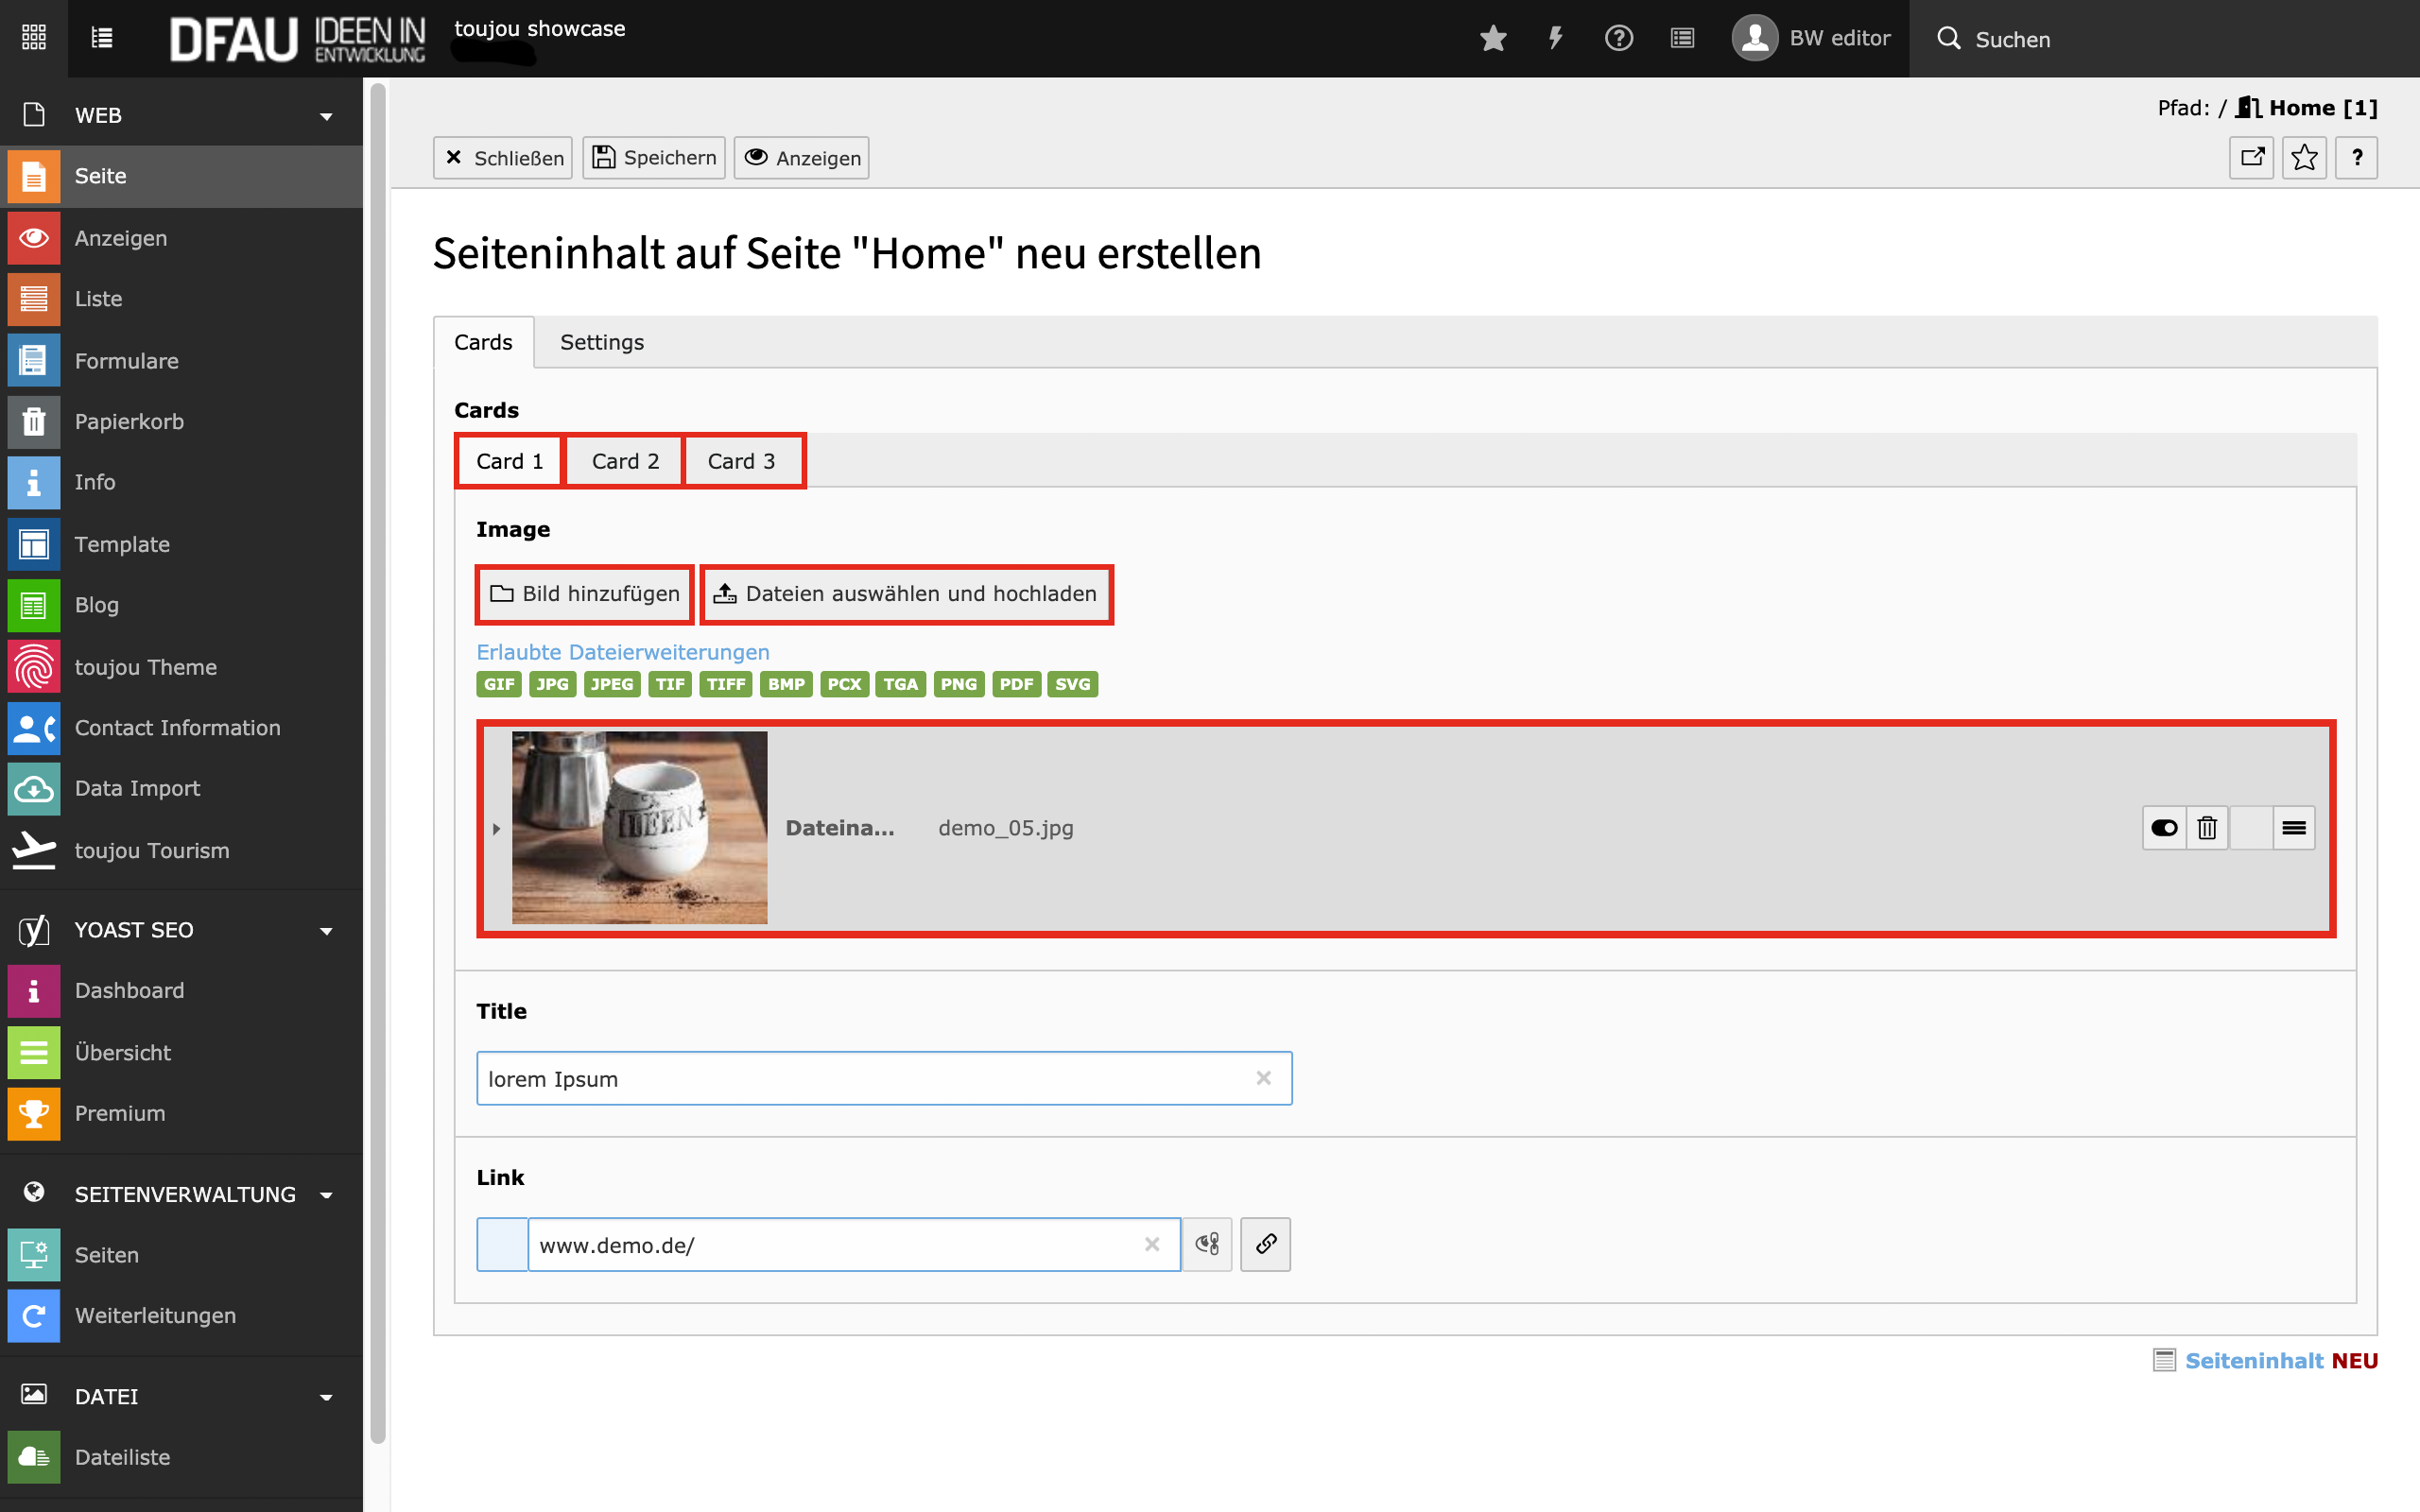Click into the Title input field
The width and height of the screenshot is (2420, 1512).
pos(860,1079)
